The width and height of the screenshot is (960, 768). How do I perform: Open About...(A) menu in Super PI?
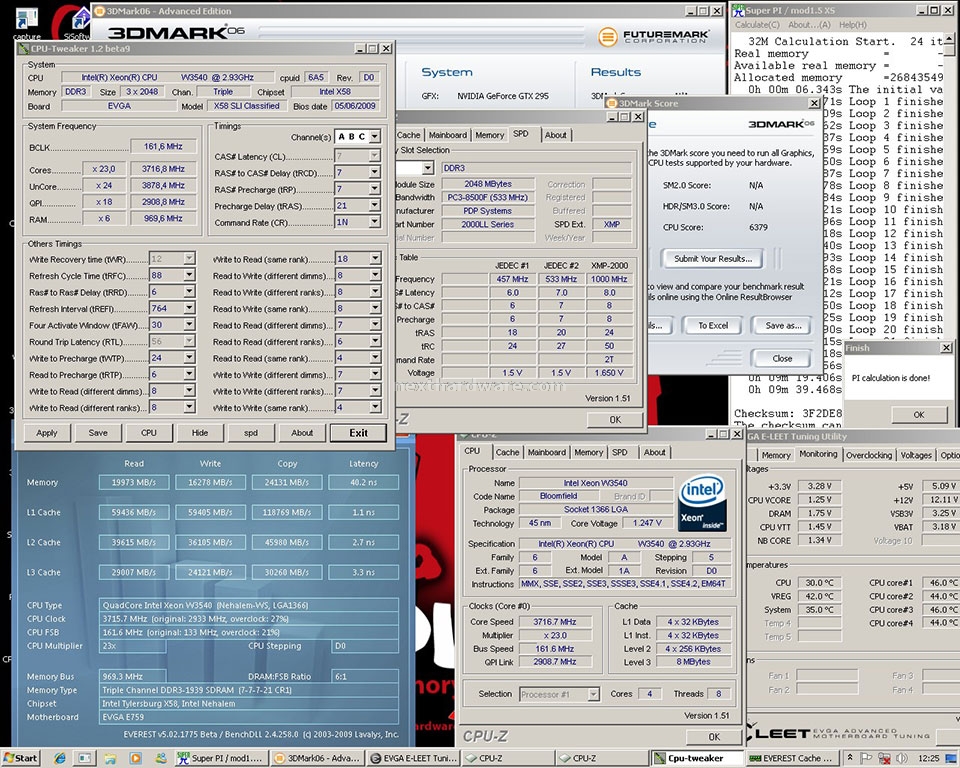[809, 24]
